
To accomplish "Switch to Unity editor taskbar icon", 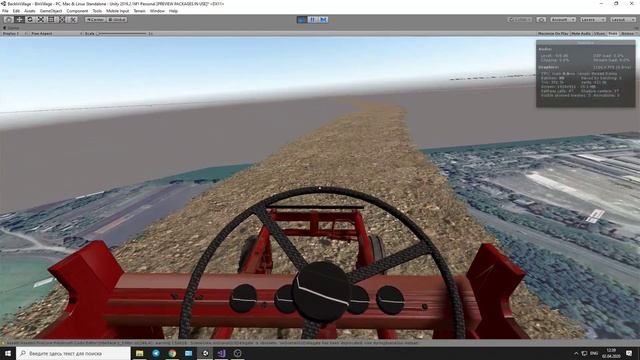I will 205,353.
